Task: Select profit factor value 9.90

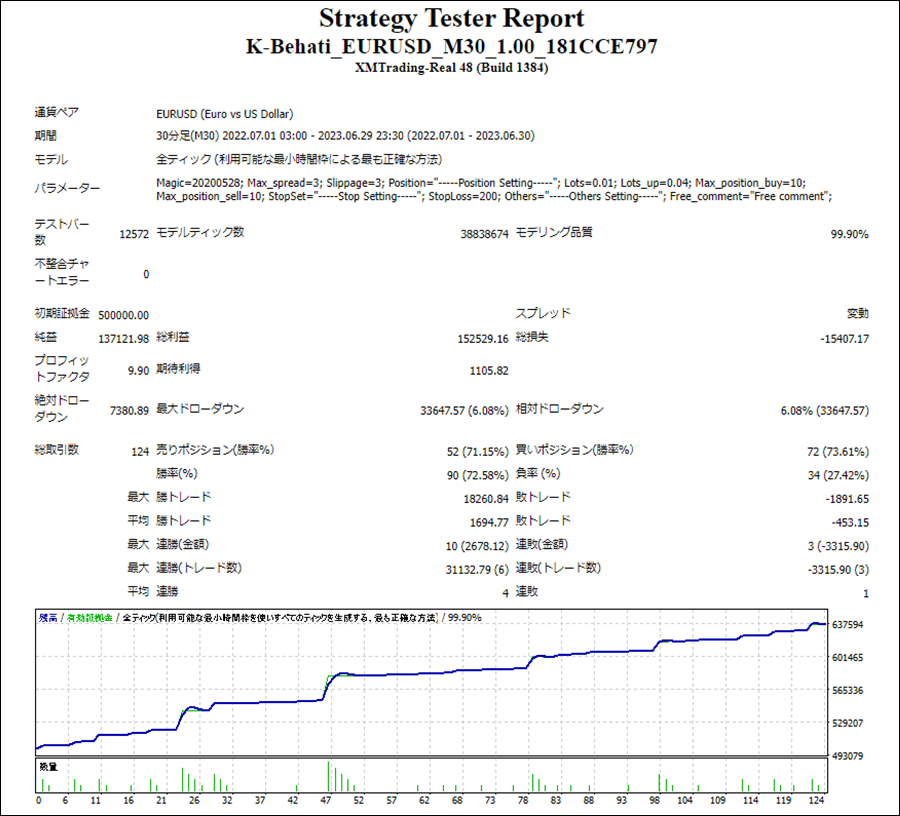Action: (x=138, y=371)
